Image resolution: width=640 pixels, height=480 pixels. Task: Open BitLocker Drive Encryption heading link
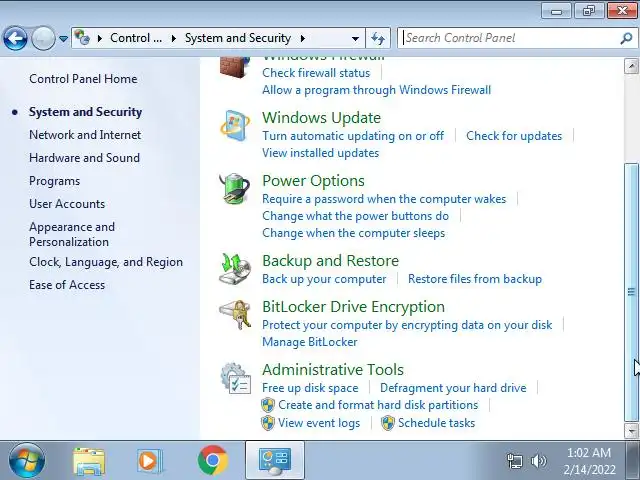[x=353, y=307]
